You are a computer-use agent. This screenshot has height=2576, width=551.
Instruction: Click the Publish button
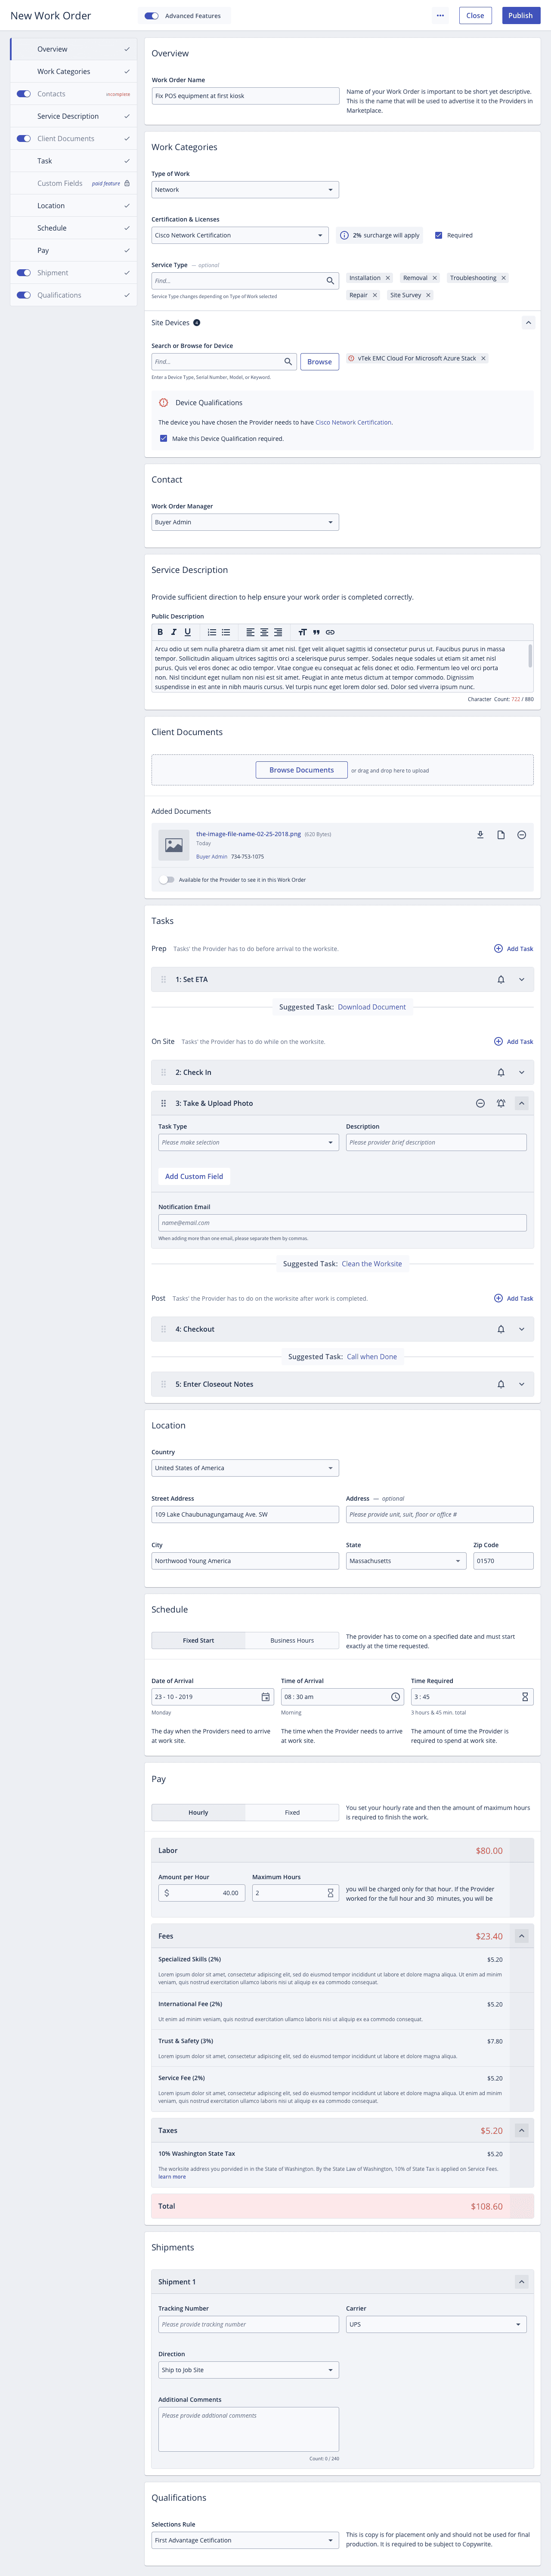(521, 15)
